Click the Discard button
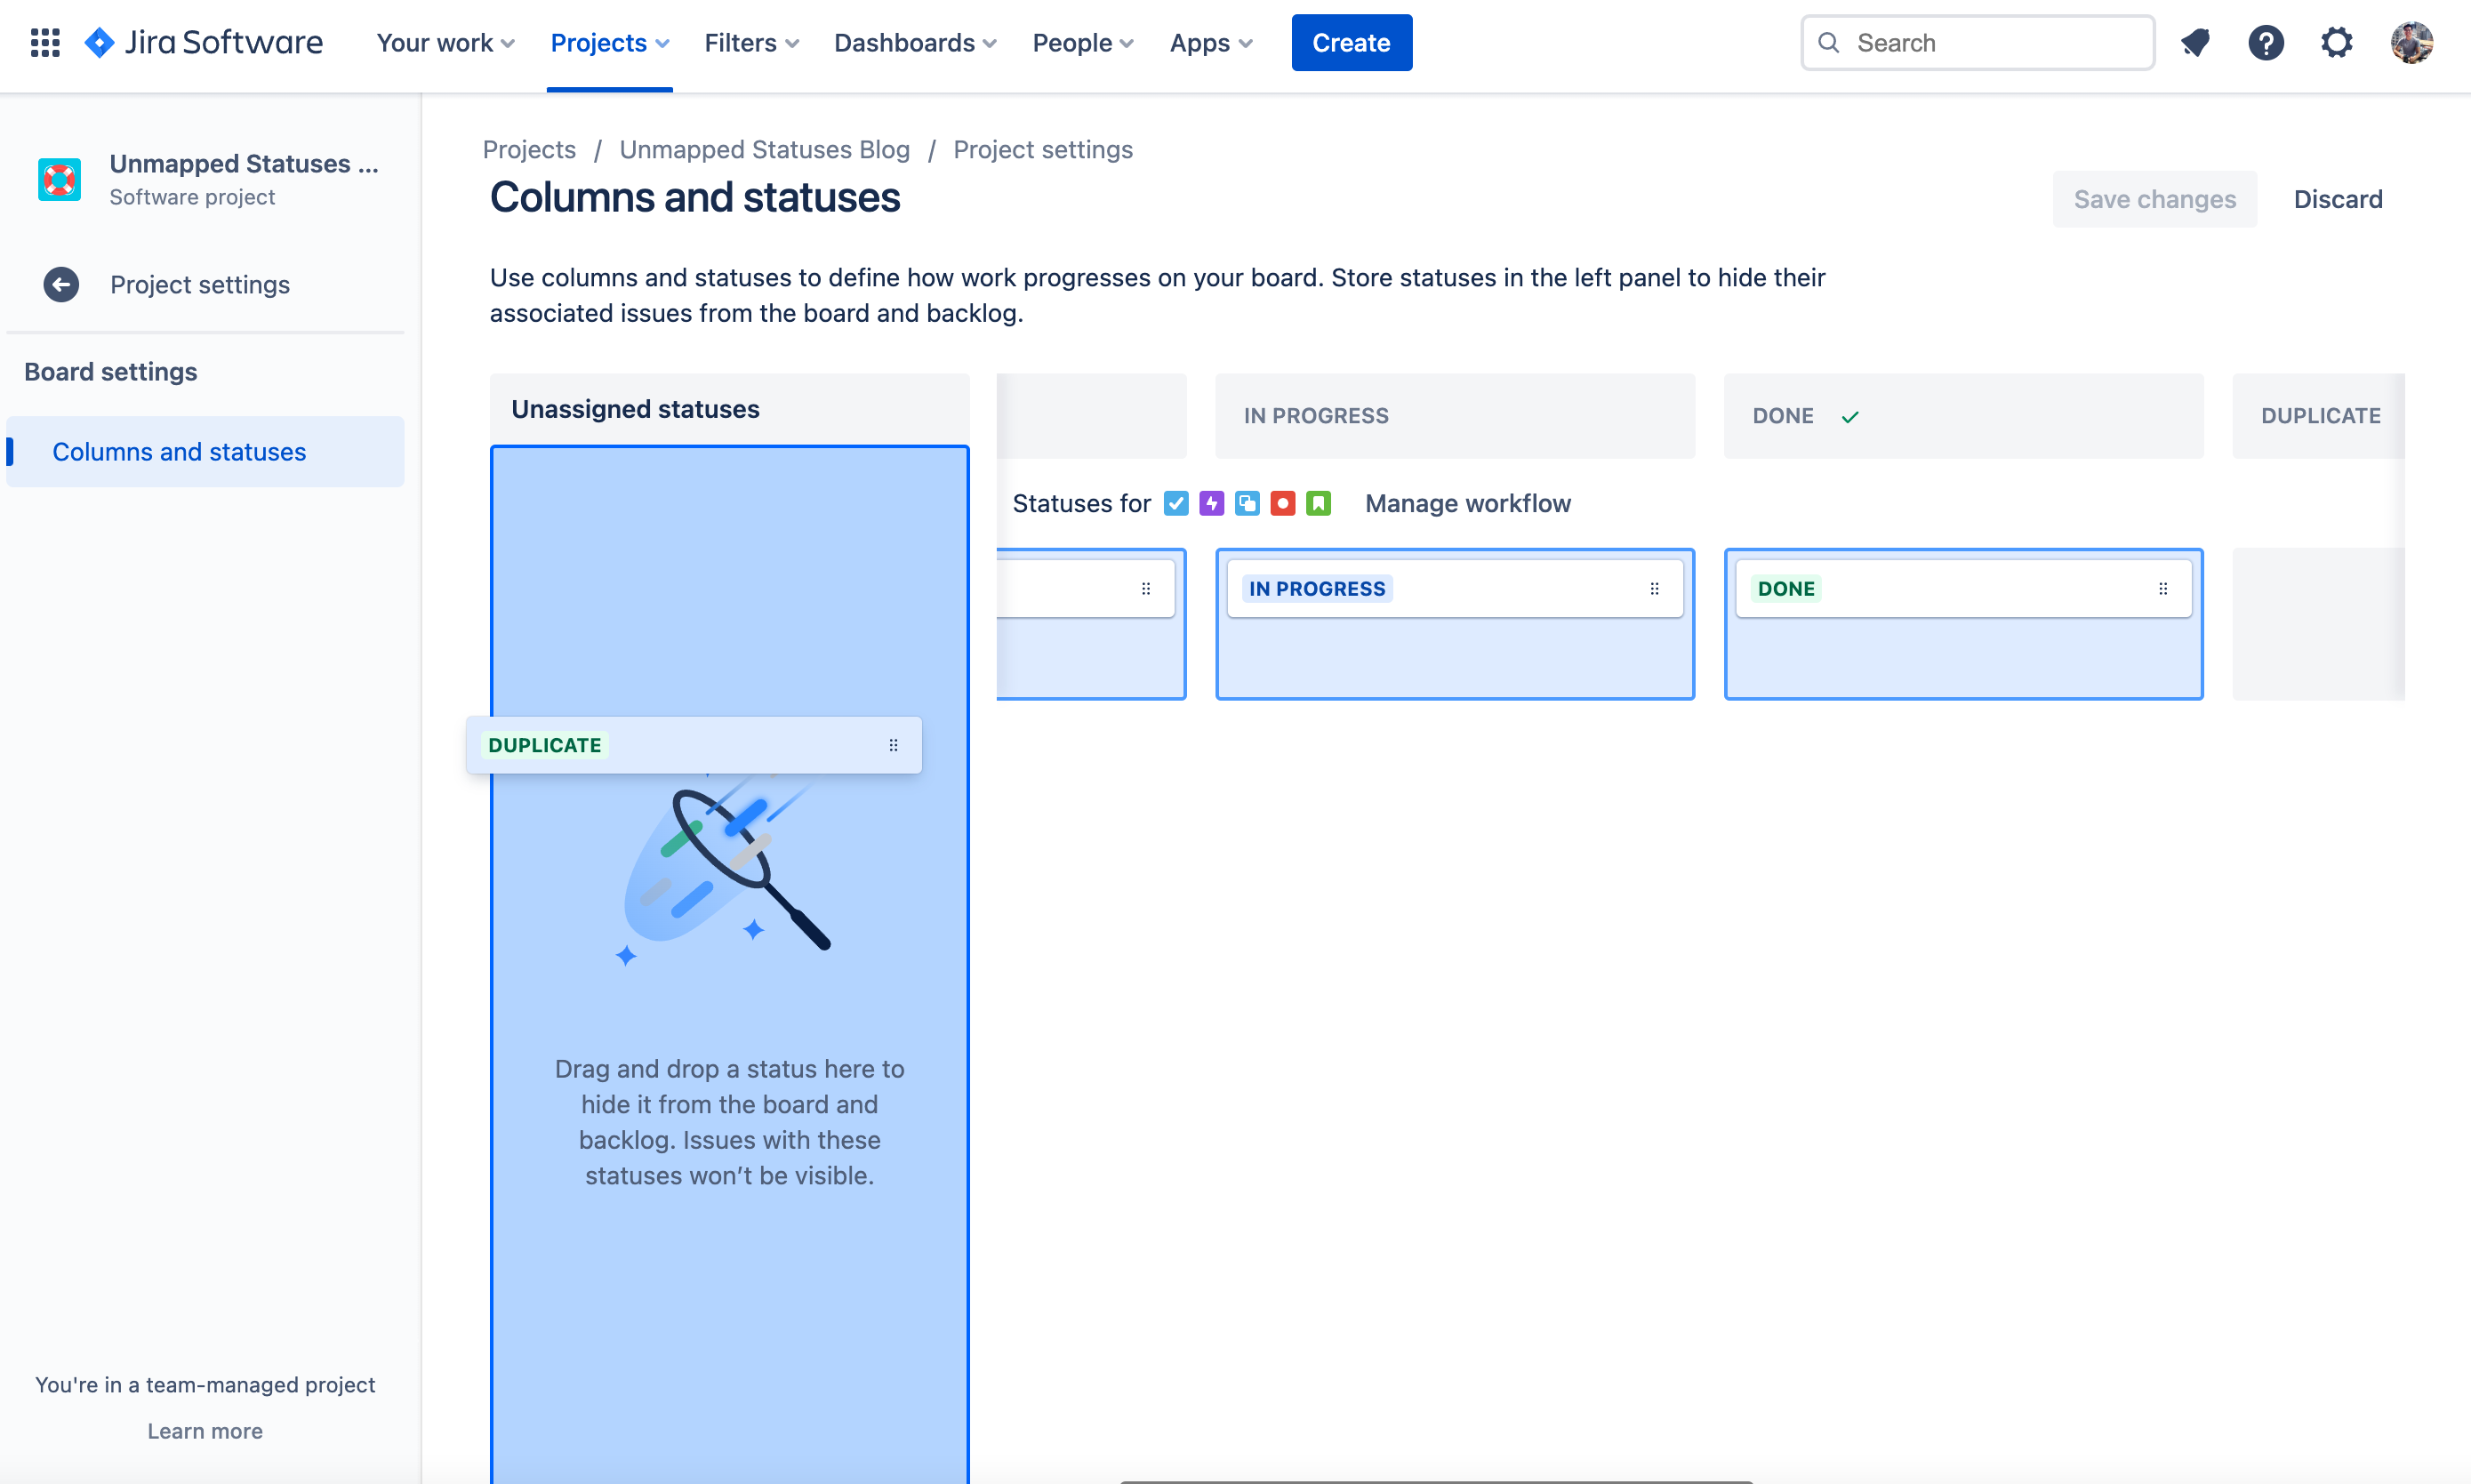The image size is (2471, 1484). click(x=2337, y=199)
